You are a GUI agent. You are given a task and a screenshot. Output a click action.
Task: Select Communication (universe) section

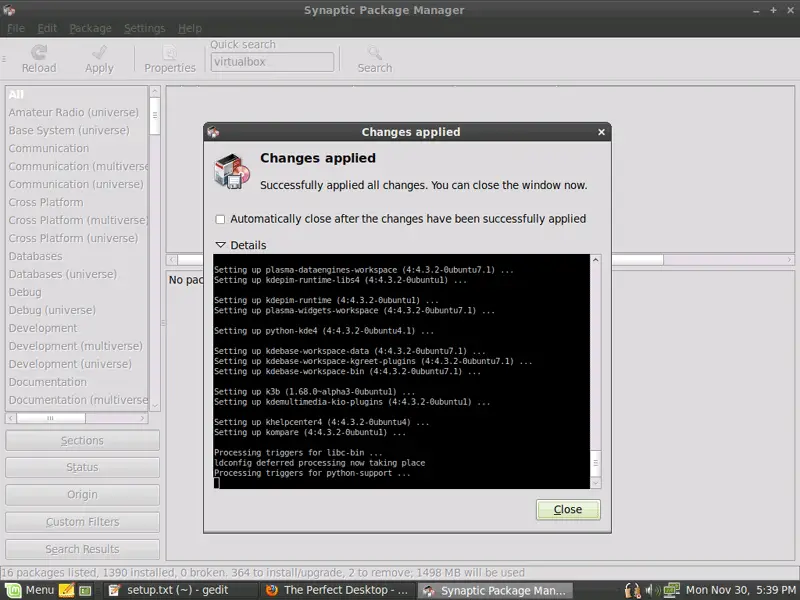(x=77, y=184)
